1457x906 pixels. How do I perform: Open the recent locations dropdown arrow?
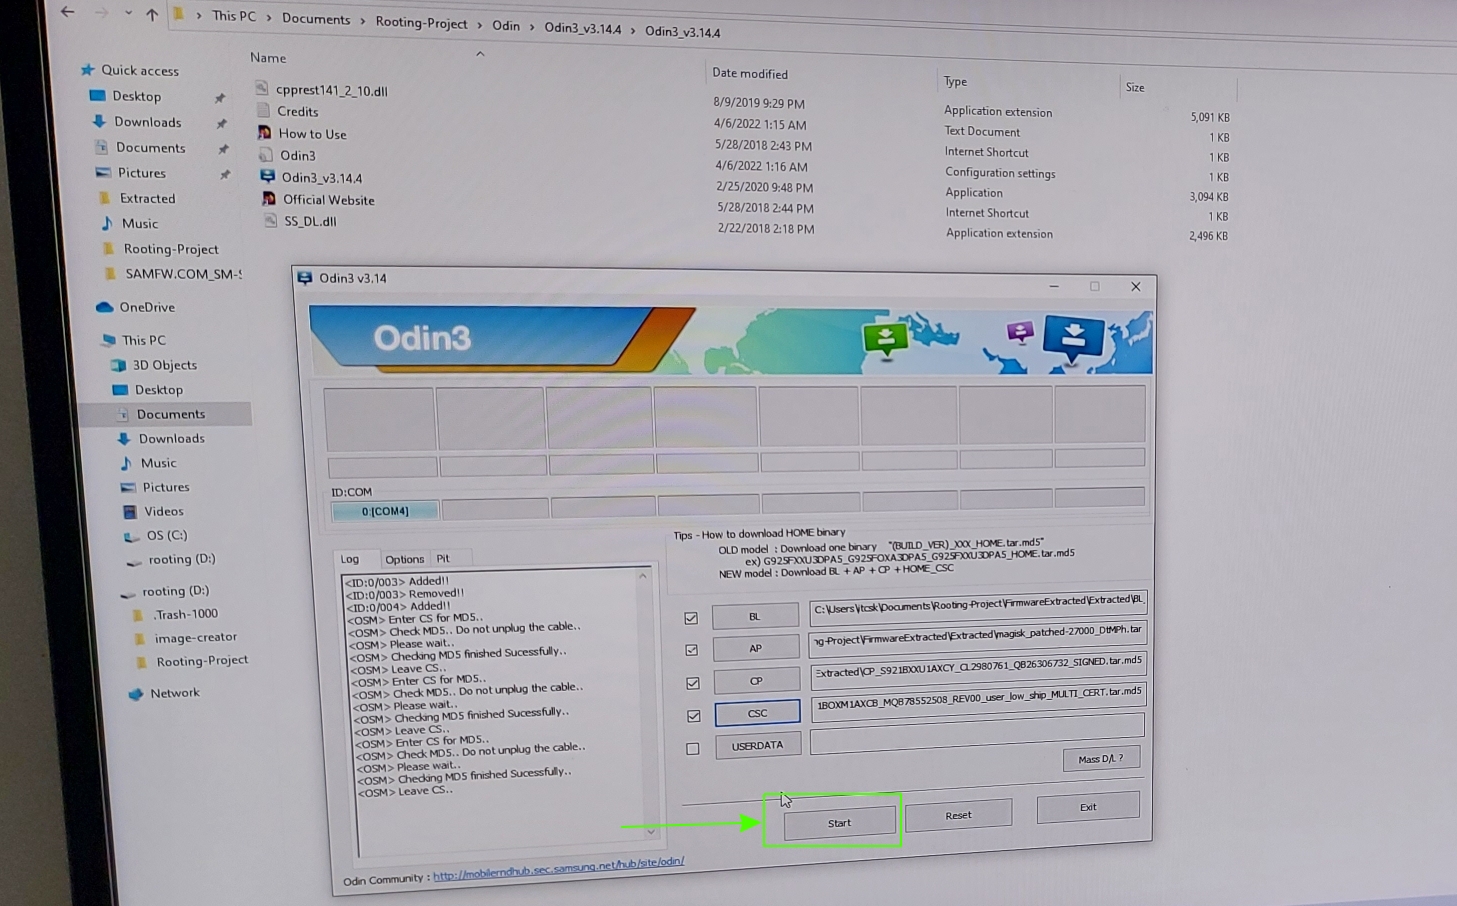pos(128,13)
